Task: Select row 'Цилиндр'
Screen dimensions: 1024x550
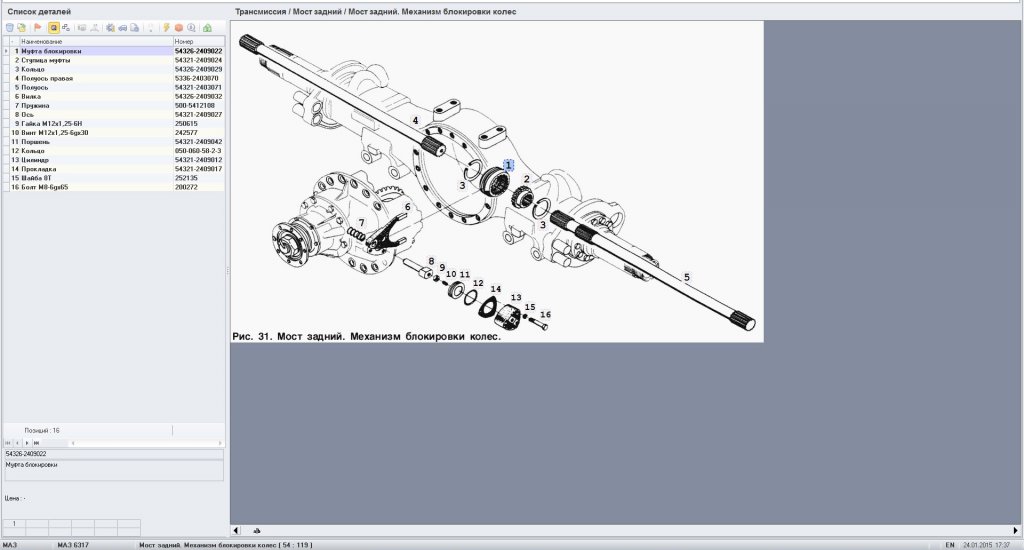Action: [x=114, y=160]
